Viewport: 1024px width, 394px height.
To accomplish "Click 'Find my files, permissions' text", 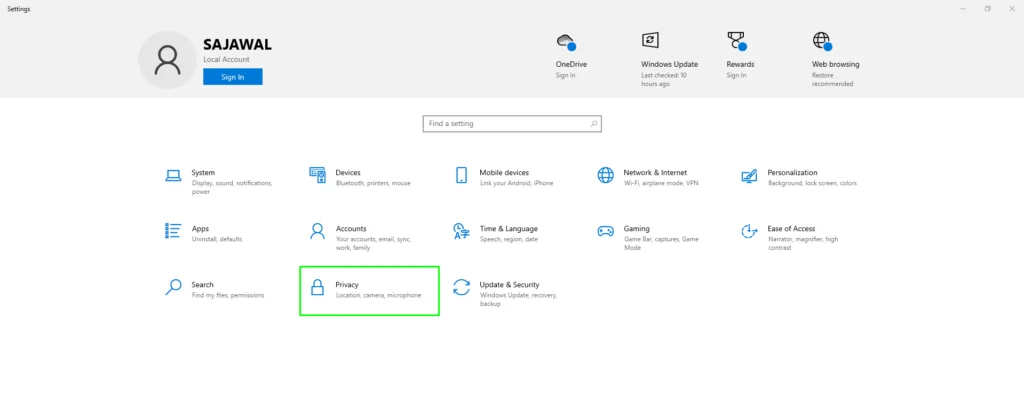I will (x=228, y=295).
